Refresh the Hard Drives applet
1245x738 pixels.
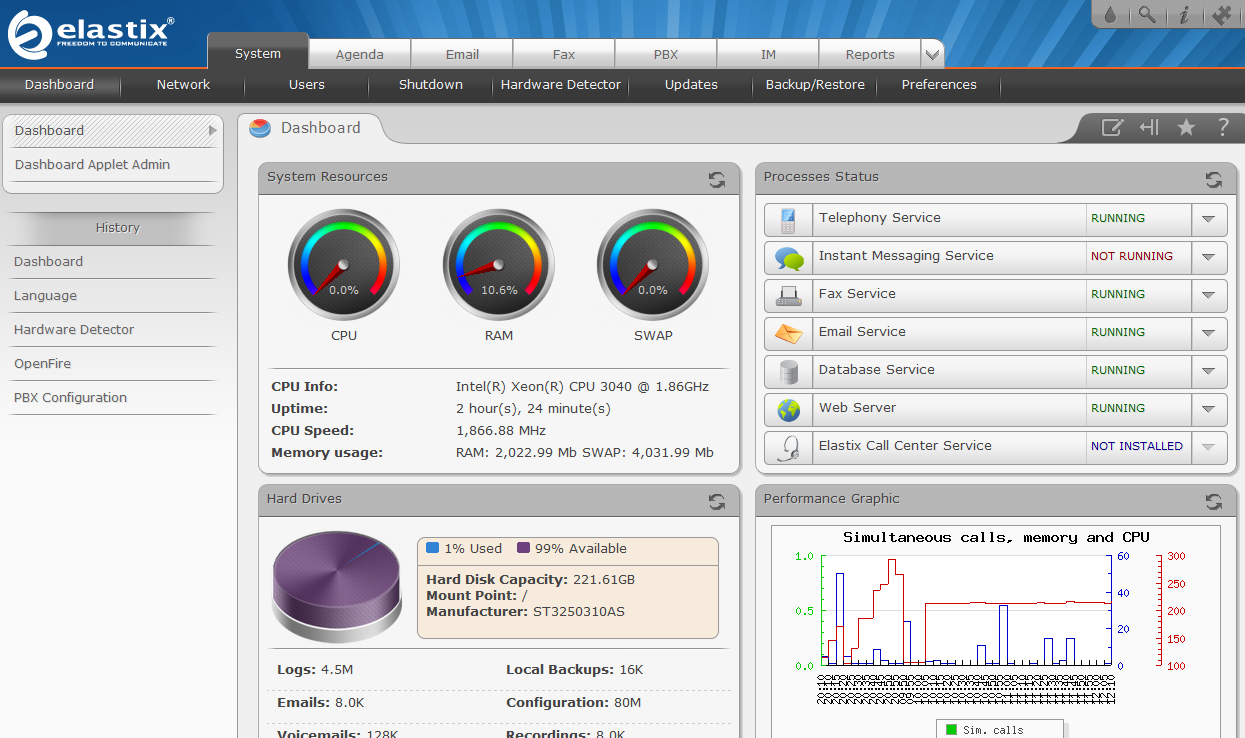pyautogui.click(x=717, y=501)
